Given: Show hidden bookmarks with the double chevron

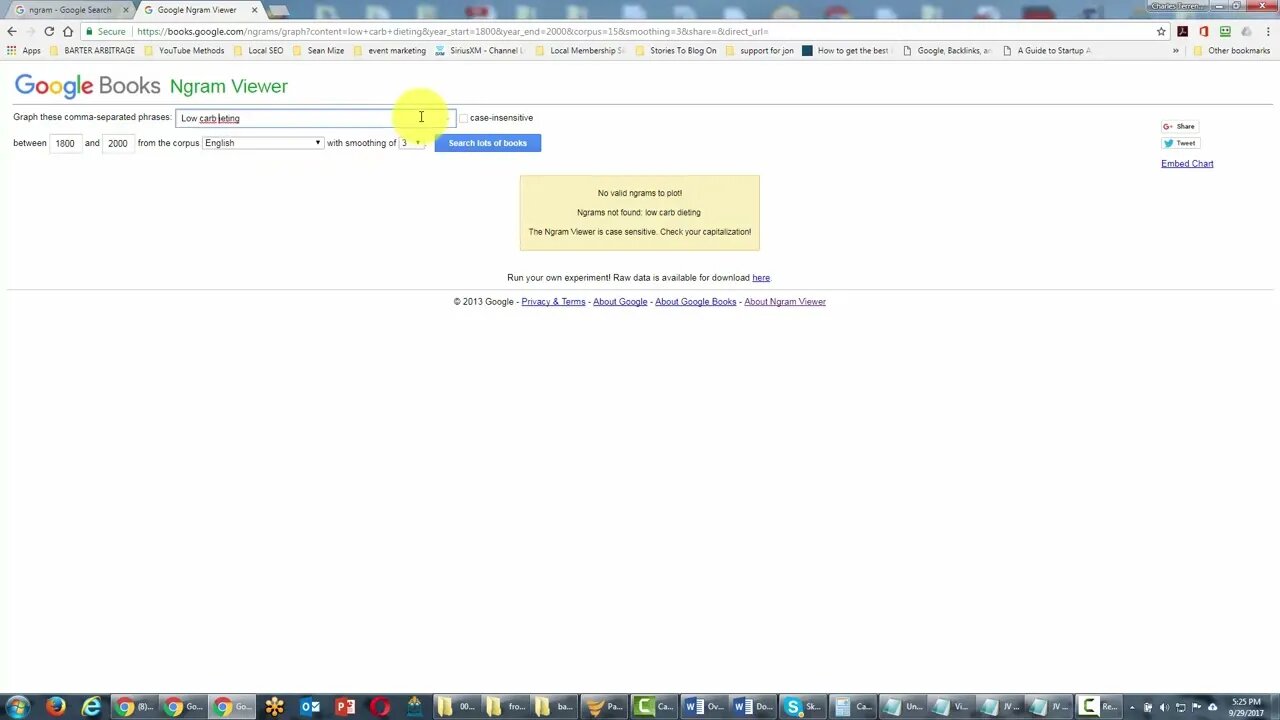Looking at the screenshot, I should 1176,50.
